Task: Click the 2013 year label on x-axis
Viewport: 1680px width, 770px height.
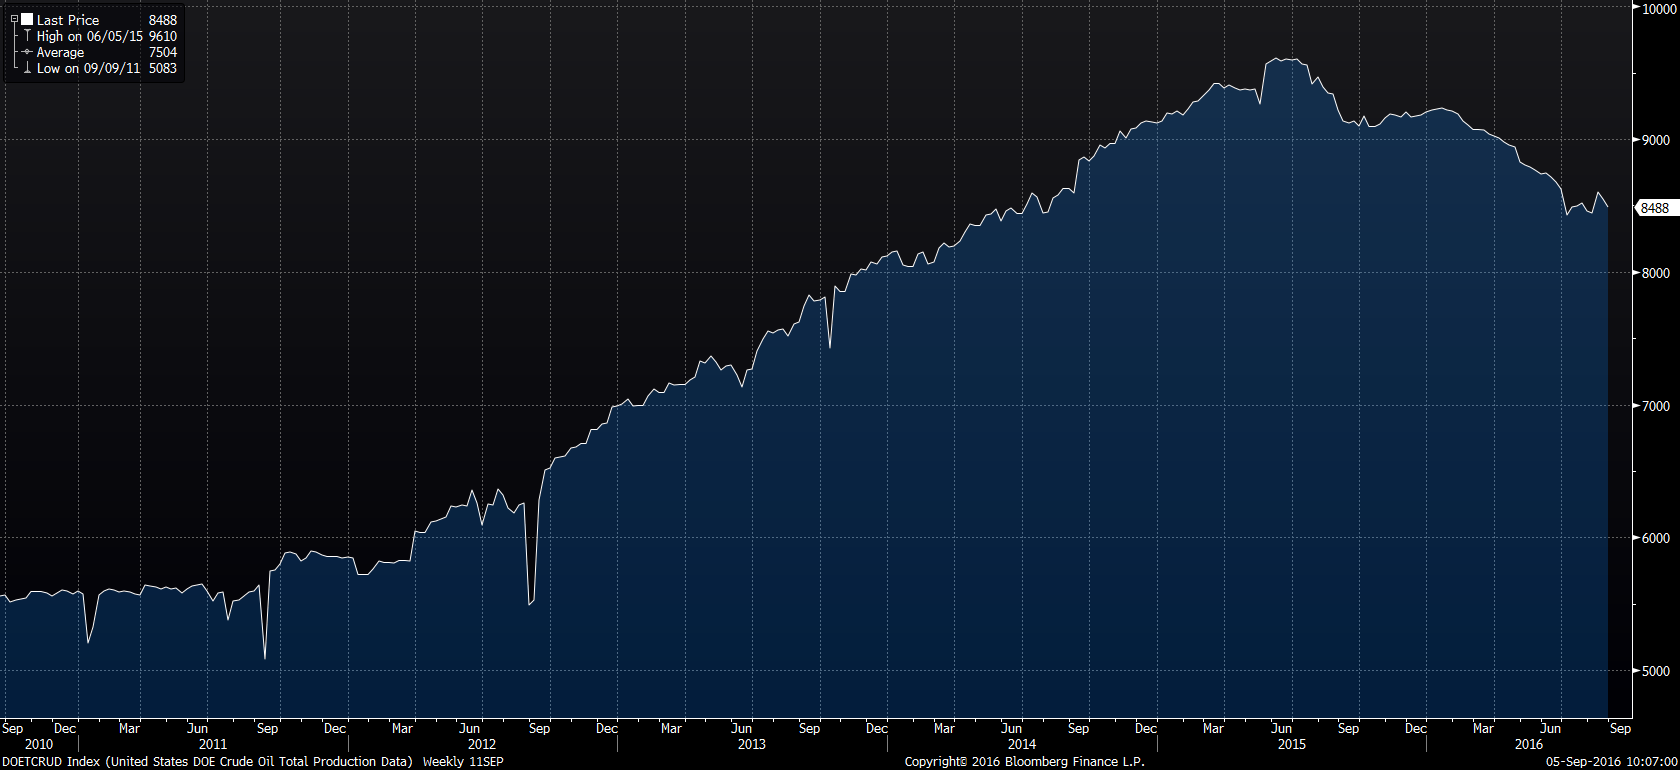Action: pos(752,744)
